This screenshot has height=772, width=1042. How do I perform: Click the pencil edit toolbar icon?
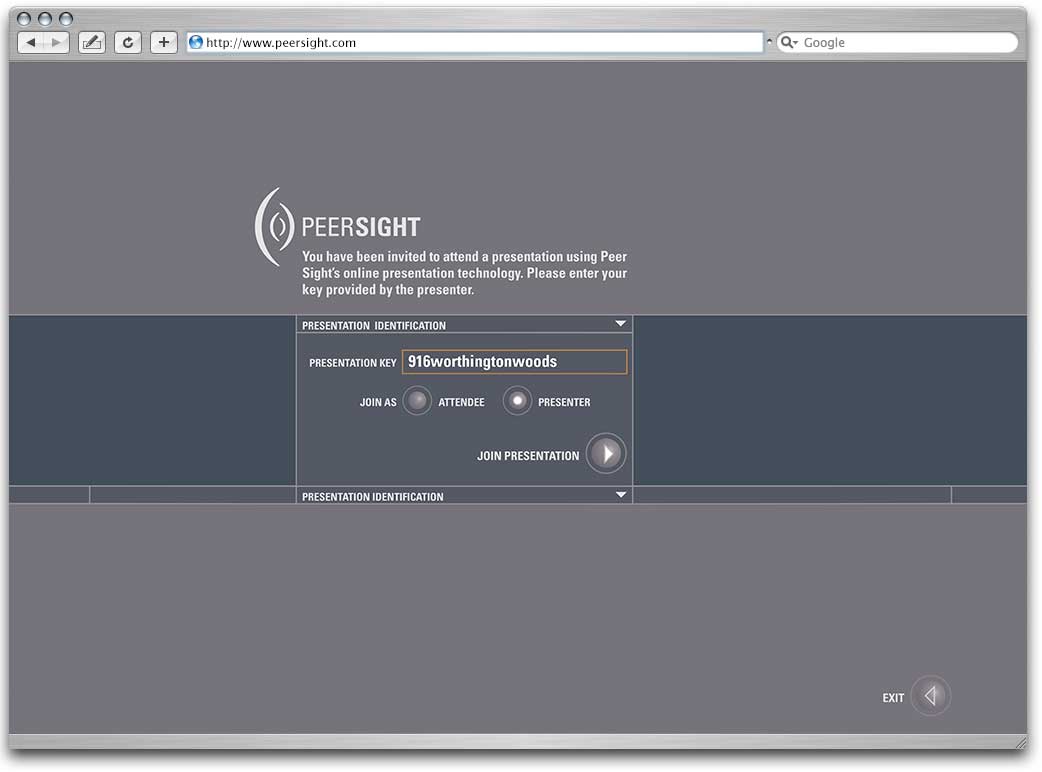point(92,43)
